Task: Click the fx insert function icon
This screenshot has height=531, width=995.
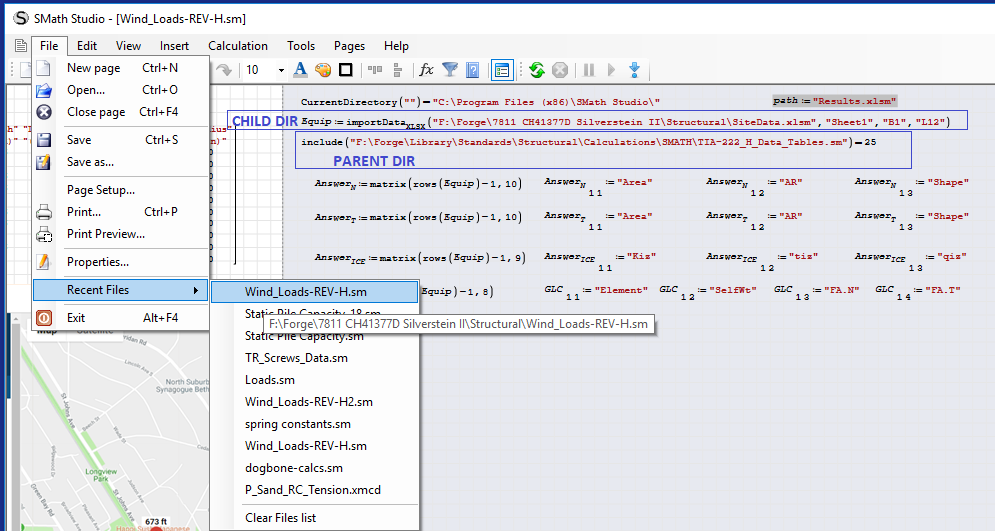Action: [x=426, y=70]
